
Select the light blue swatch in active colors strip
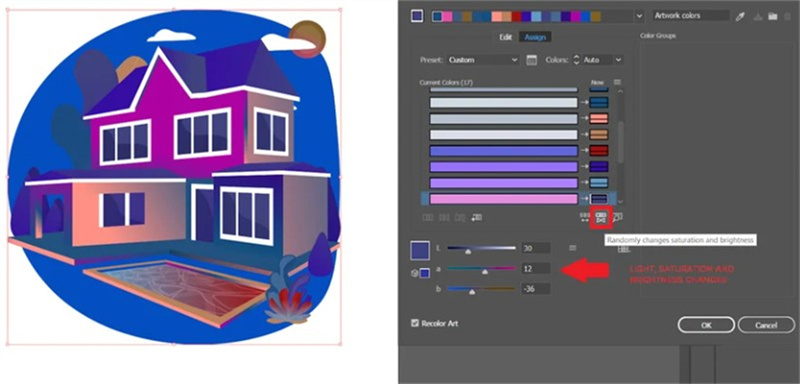(x=537, y=16)
